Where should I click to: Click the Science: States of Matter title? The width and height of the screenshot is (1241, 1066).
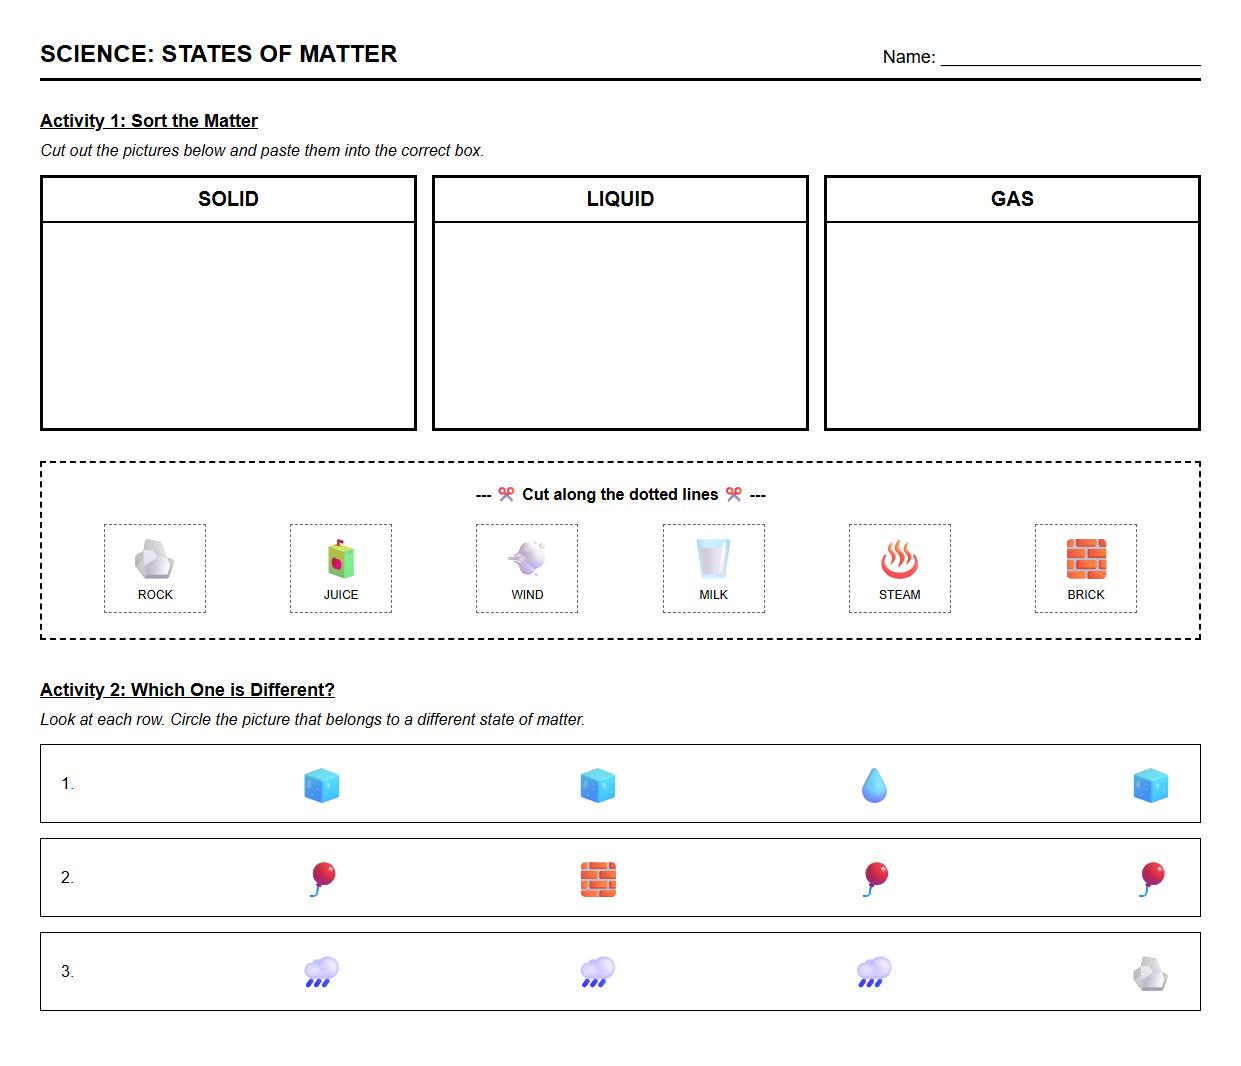218,54
